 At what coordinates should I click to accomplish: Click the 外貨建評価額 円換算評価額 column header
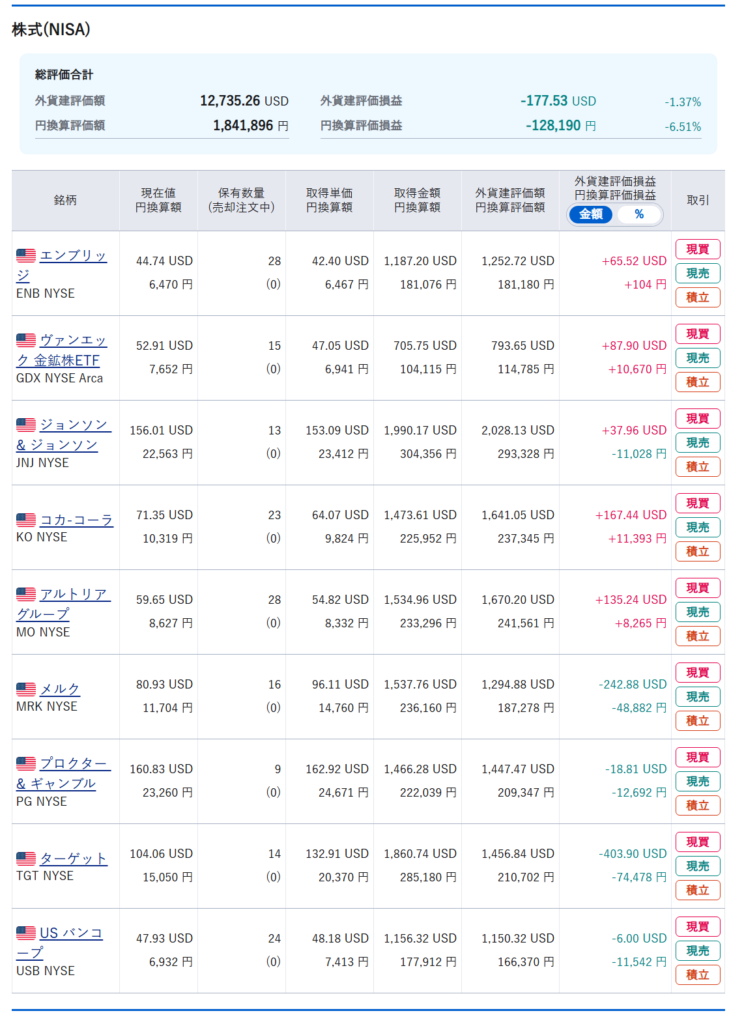point(510,200)
